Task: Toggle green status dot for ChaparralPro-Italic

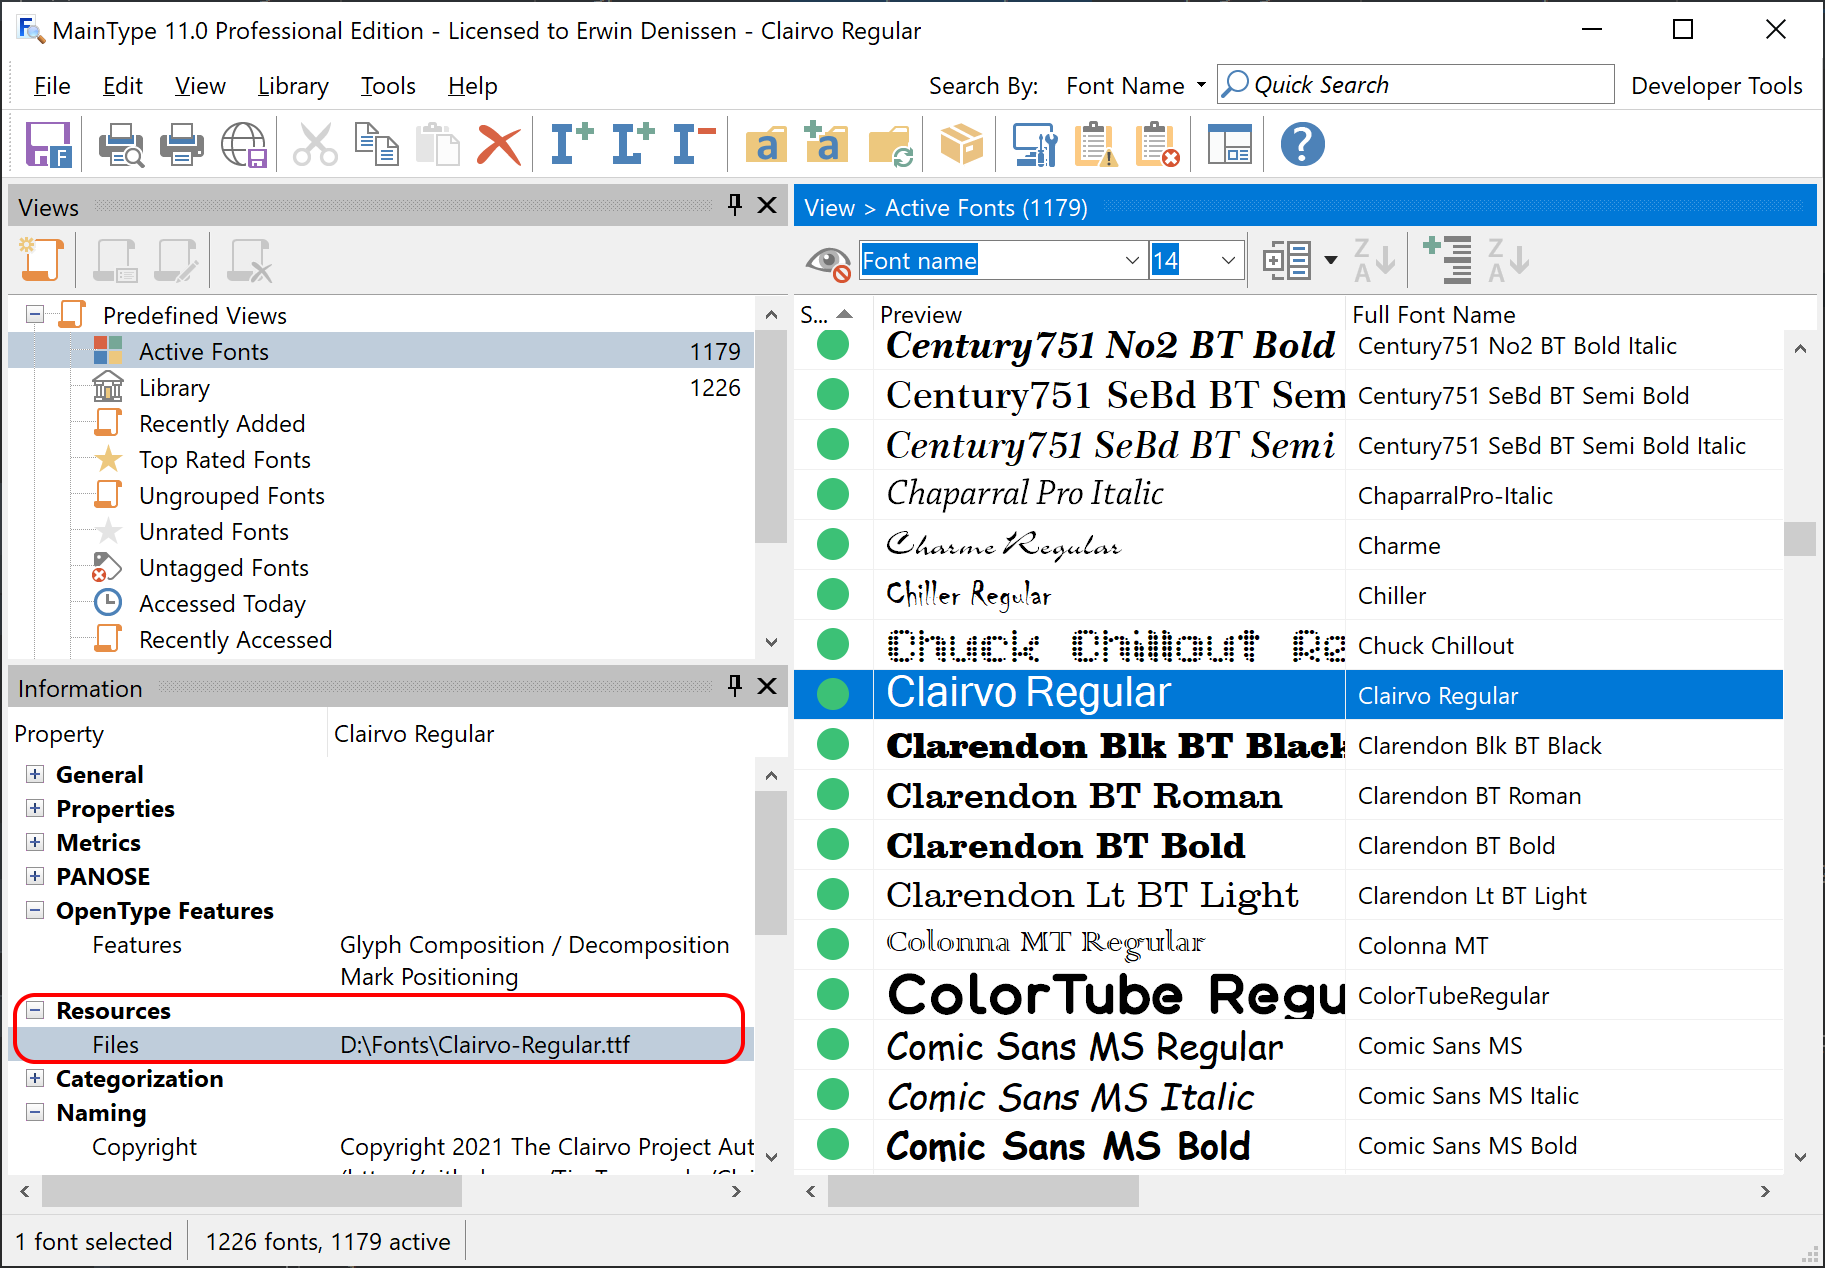Action: 833,494
